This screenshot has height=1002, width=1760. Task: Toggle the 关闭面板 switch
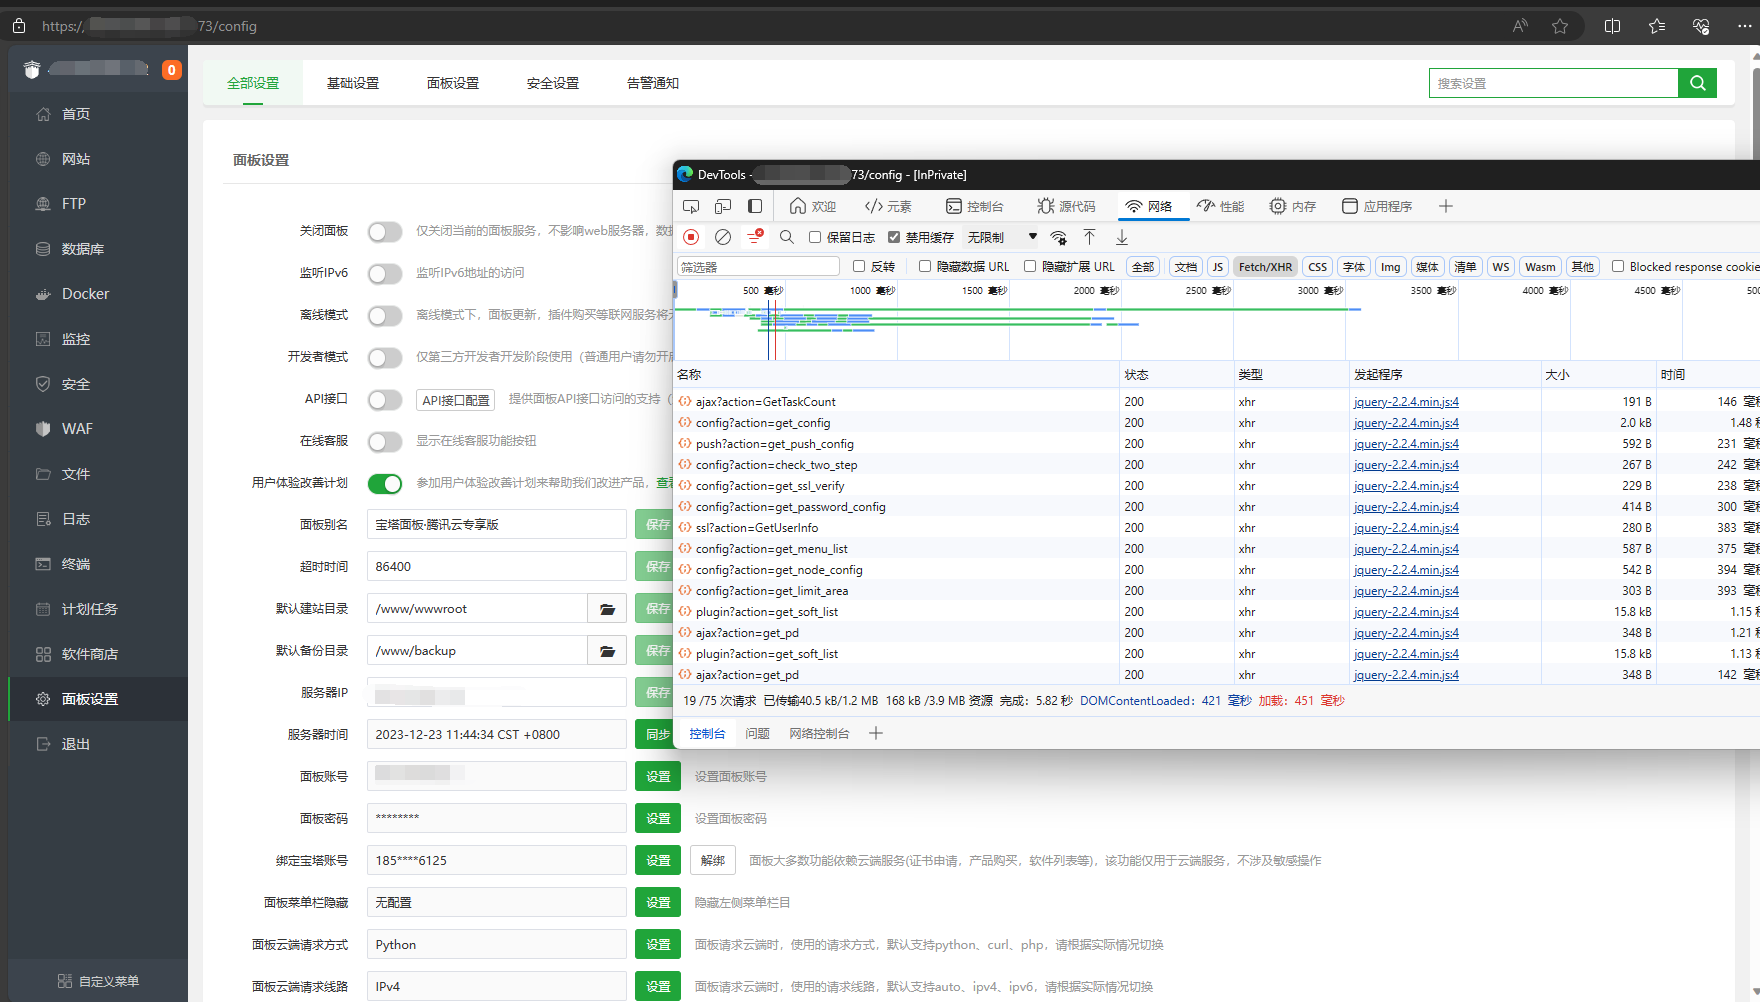point(385,232)
